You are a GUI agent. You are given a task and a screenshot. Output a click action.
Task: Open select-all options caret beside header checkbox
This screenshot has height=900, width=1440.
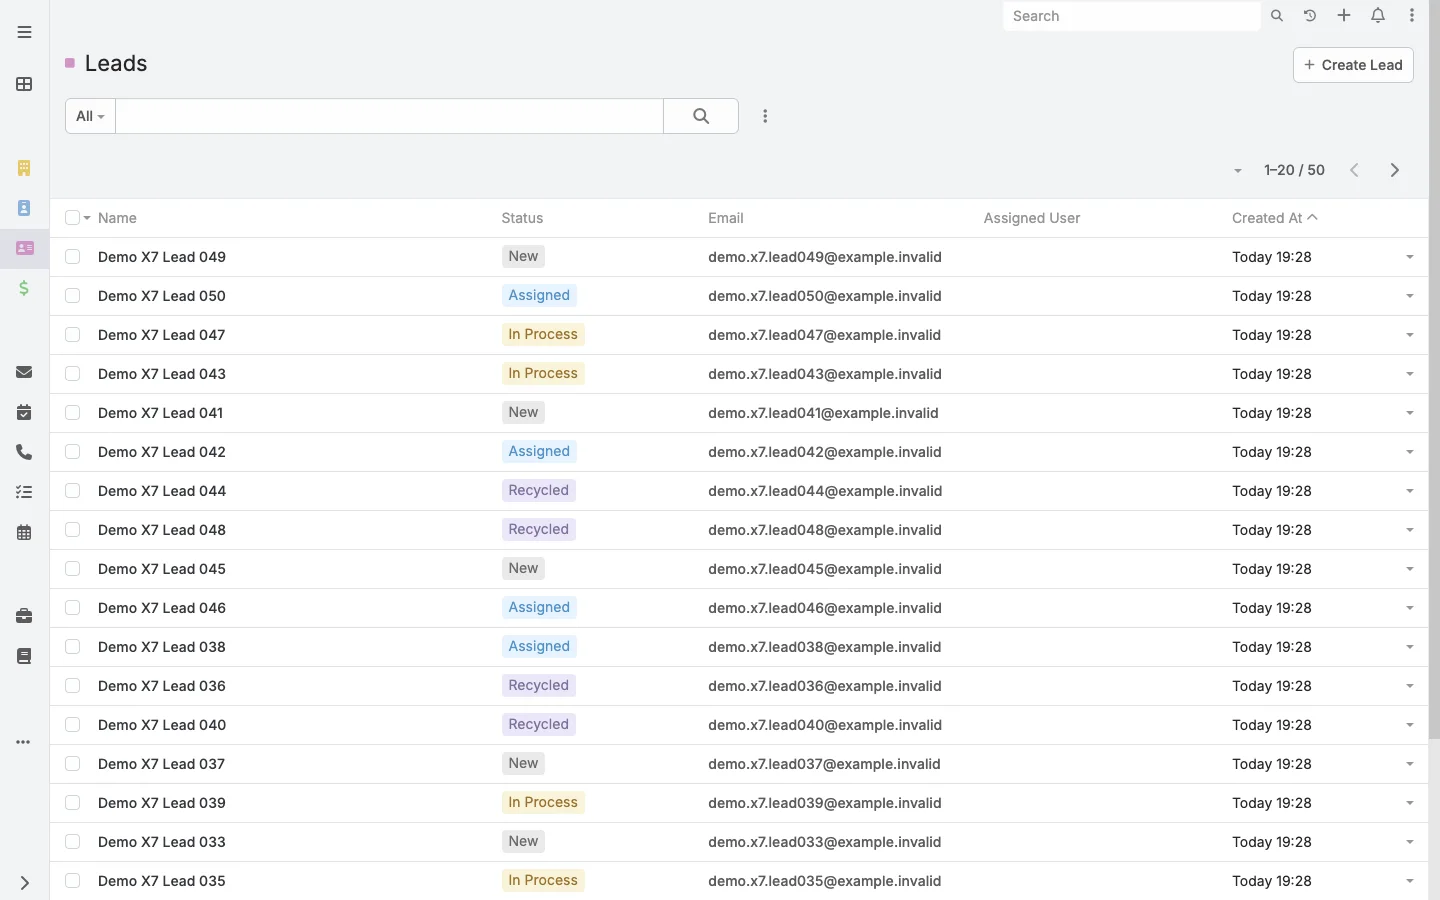click(x=87, y=218)
